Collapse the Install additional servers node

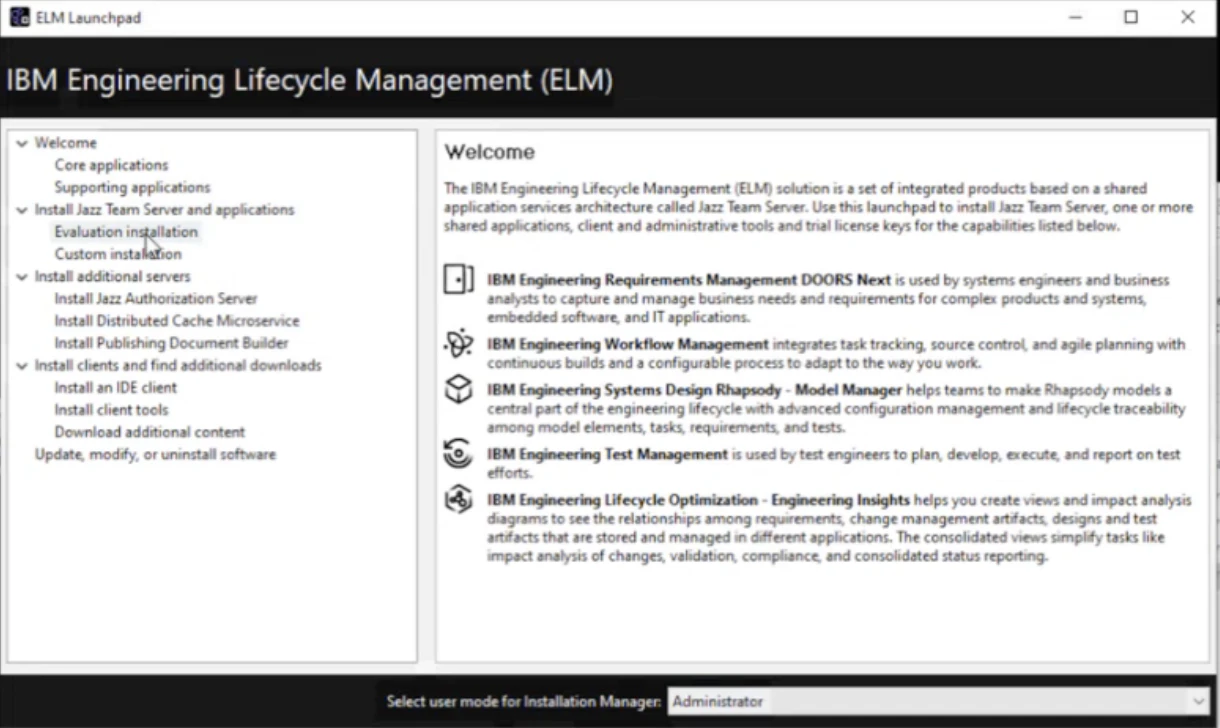tap(22, 277)
